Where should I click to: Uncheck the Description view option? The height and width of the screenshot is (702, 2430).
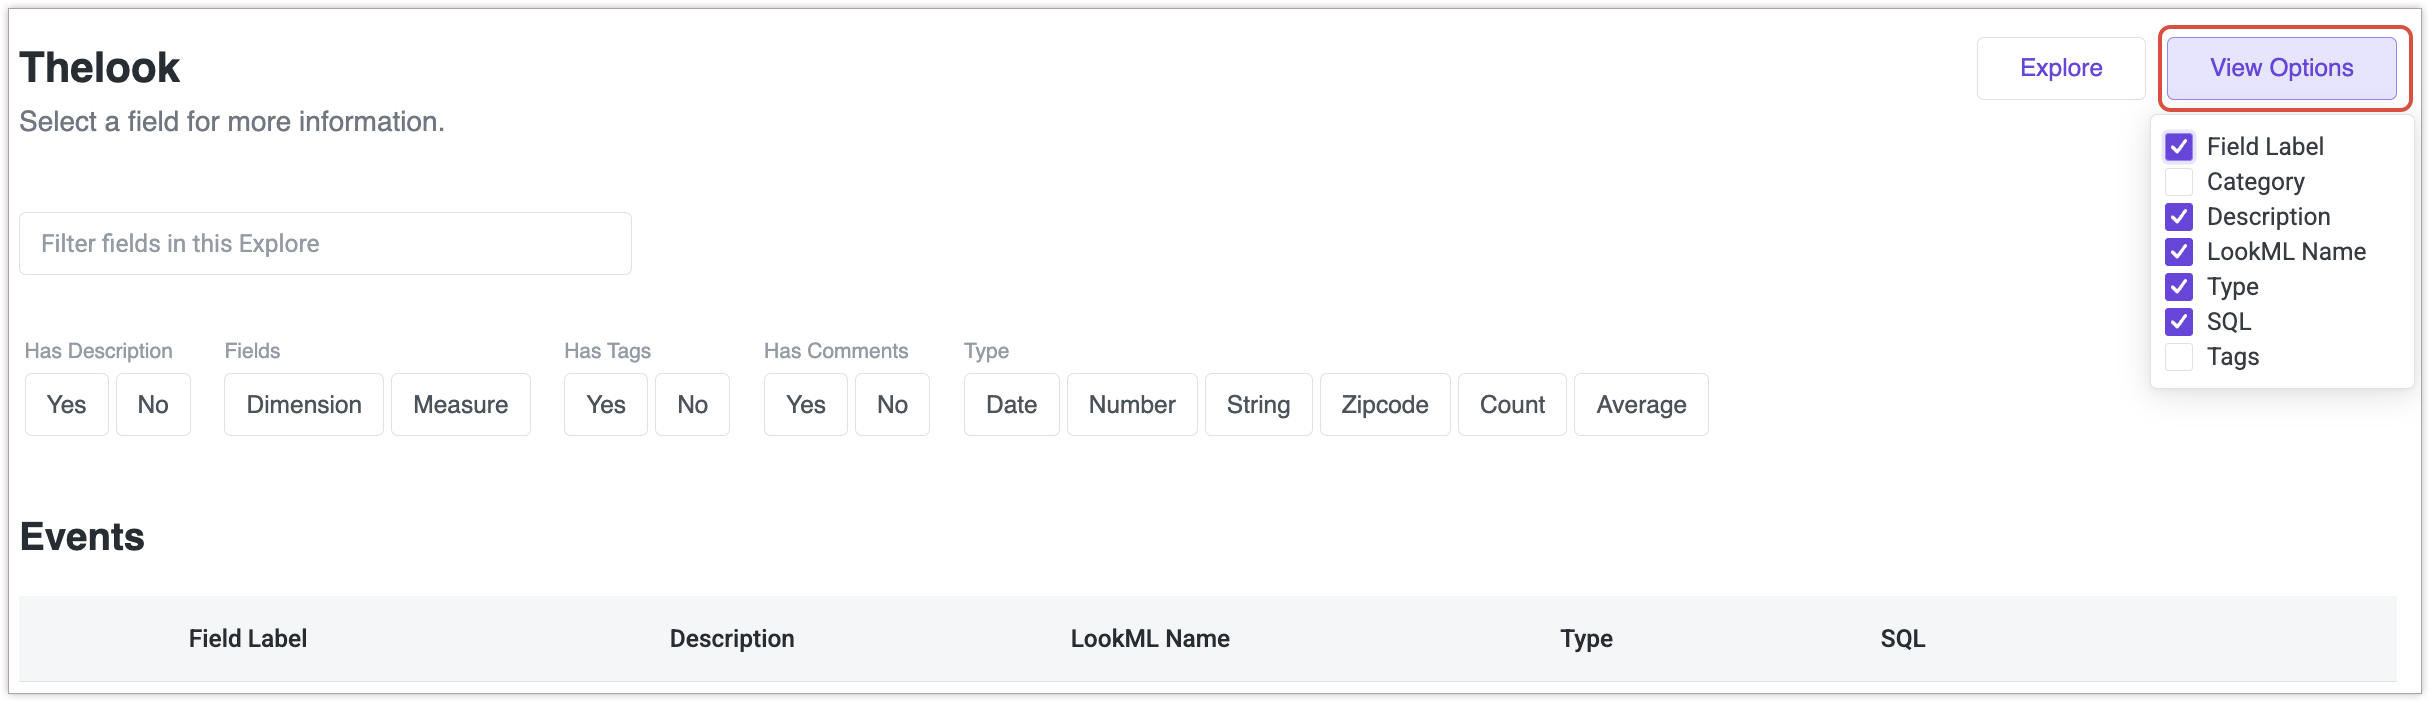pos(2179,217)
